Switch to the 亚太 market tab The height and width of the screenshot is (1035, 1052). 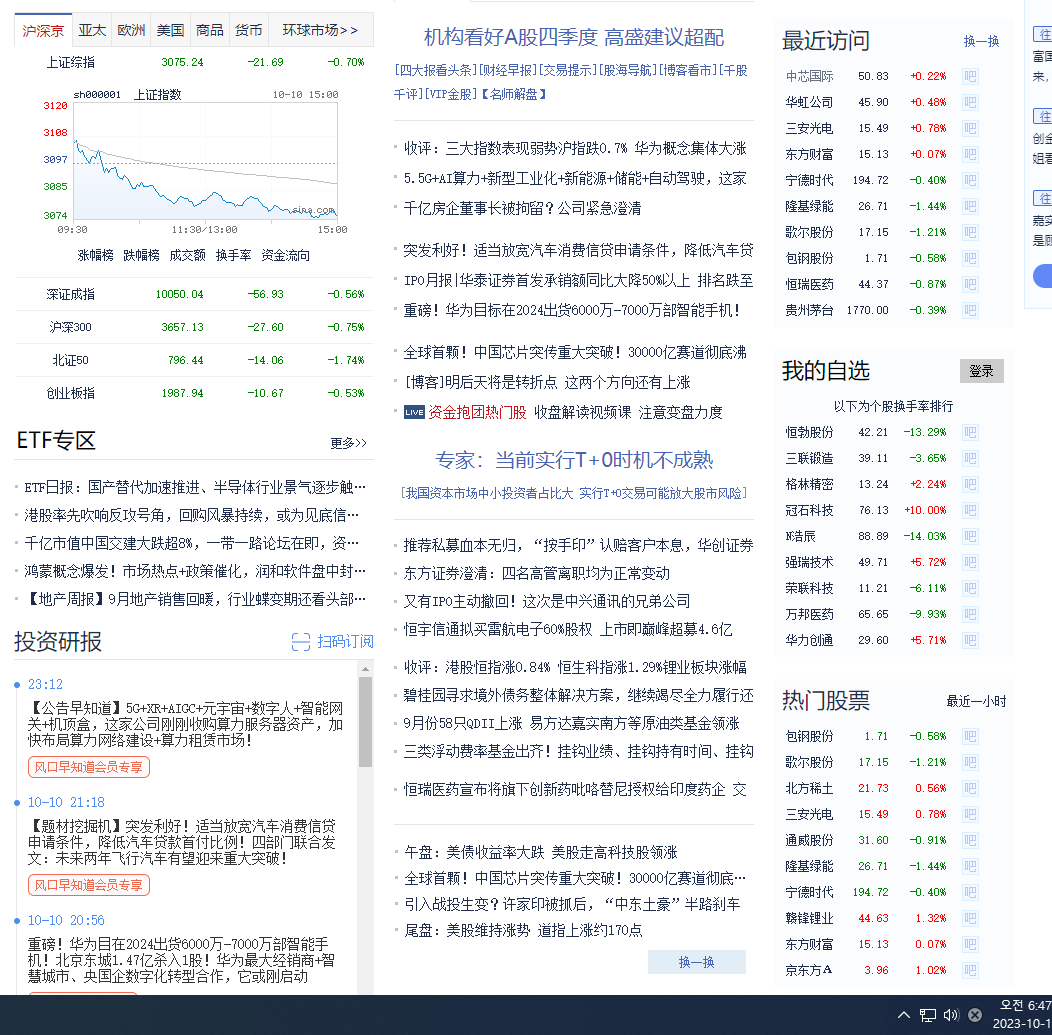92,30
